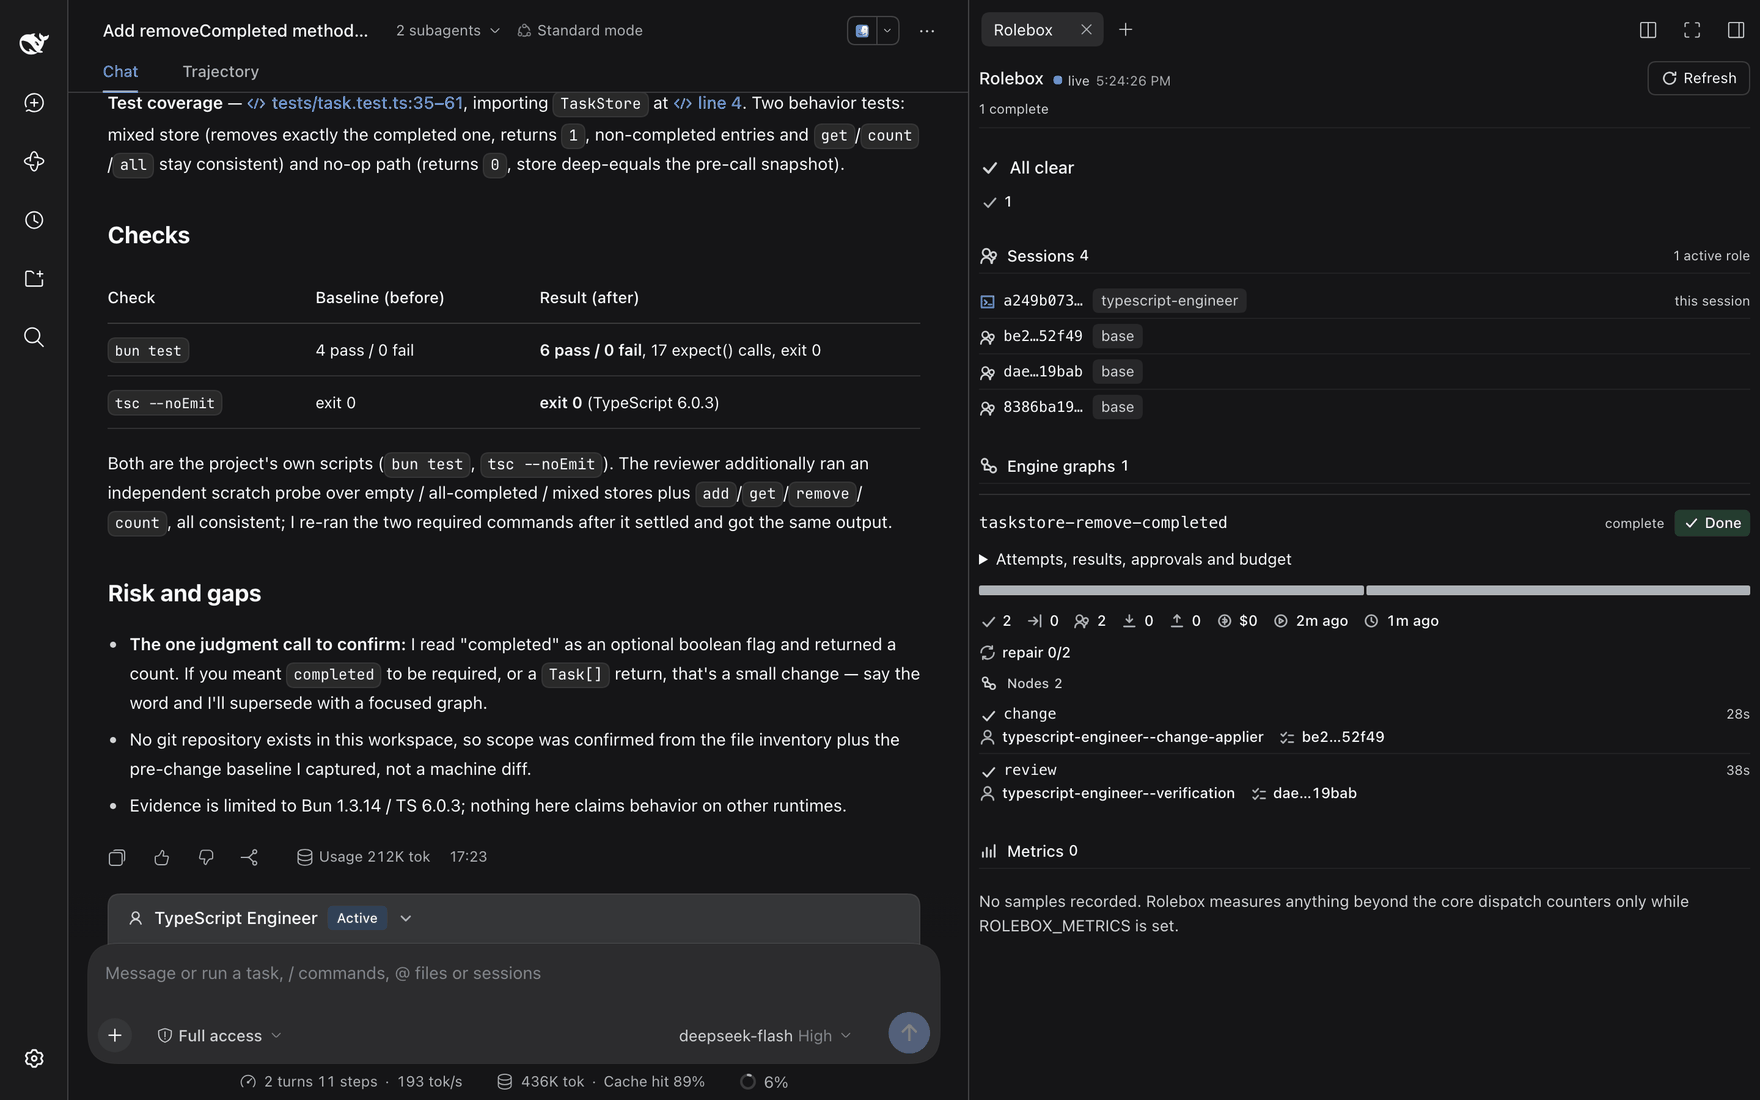Start a new chat from sidebar plus icon
The width and height of the screenshot is (1760, 1100).
tap(34, 103)
